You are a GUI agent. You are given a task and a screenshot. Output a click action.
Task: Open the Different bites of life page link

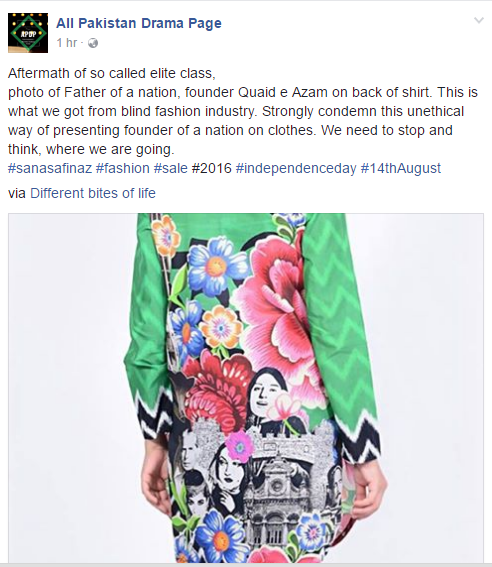(93, 193)
